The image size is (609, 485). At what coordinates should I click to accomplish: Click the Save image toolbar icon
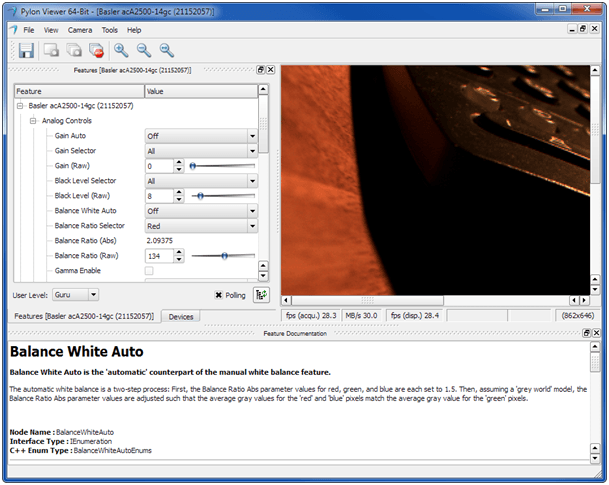click(26, 50)
